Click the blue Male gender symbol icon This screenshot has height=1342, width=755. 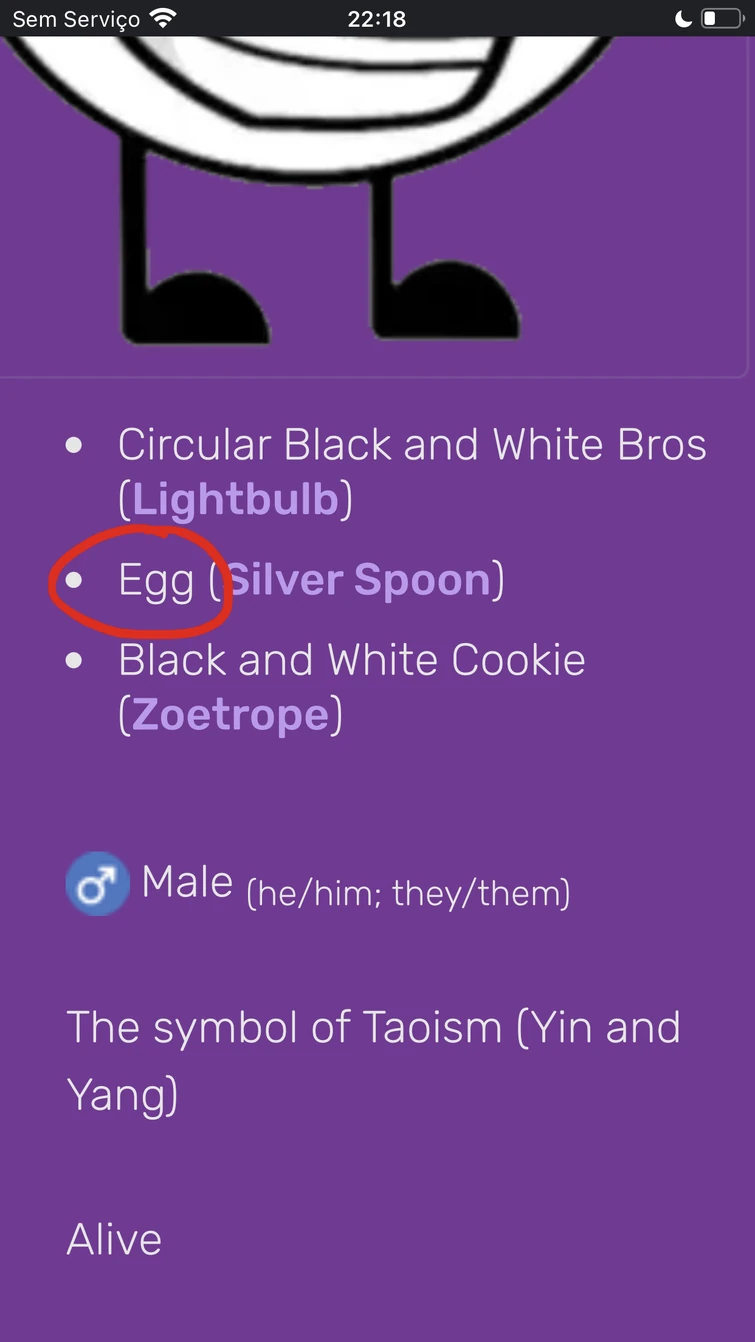coord(97,883)
